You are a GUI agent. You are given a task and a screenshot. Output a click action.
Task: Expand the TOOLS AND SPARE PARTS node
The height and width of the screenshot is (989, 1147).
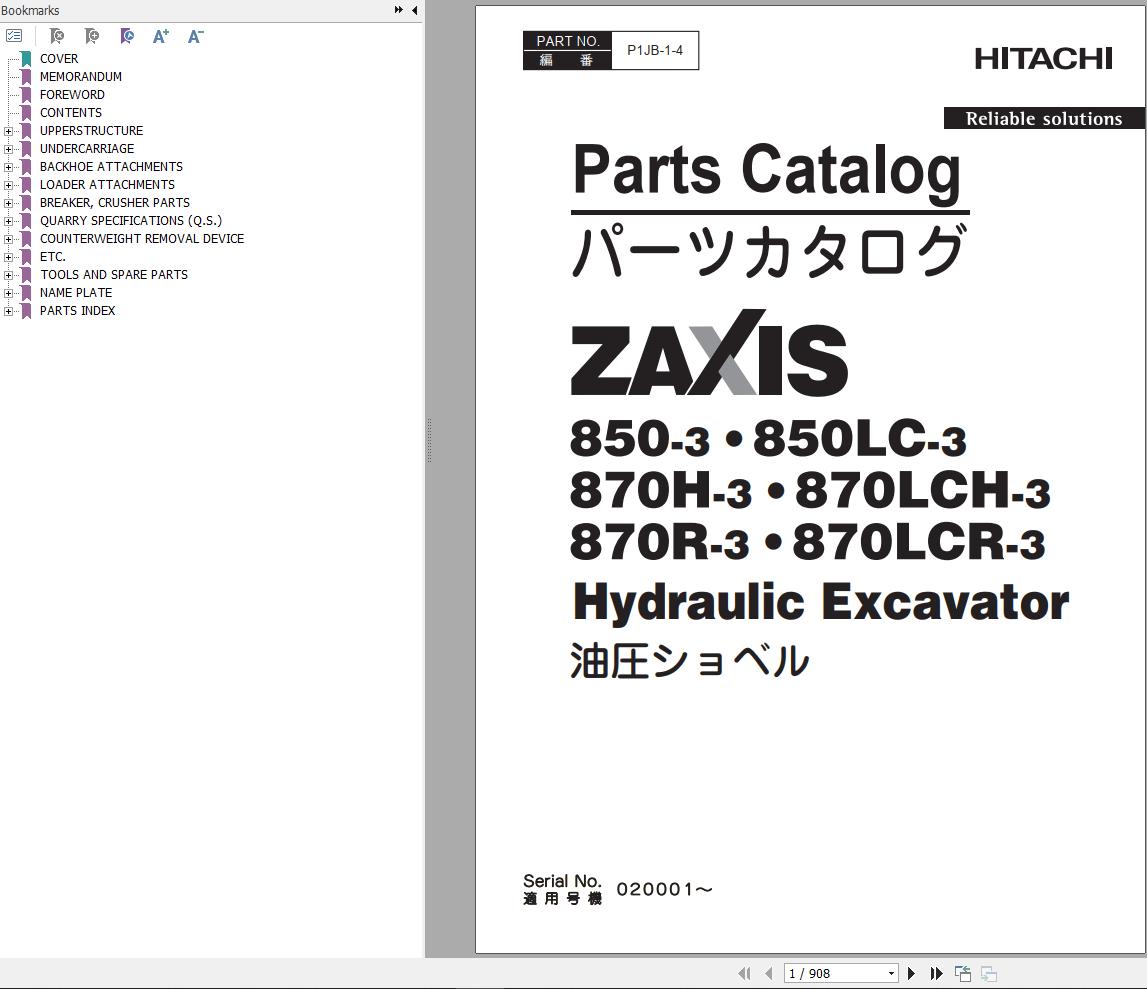point(8,275)
